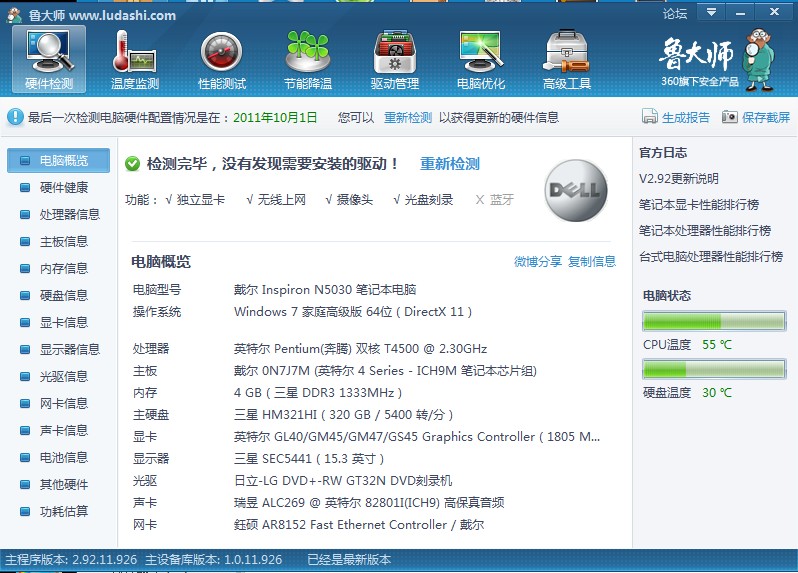798x573 pixels.
Task: Click the 瑞昱 ALC269 sound card text
Action: coord(369,502)
